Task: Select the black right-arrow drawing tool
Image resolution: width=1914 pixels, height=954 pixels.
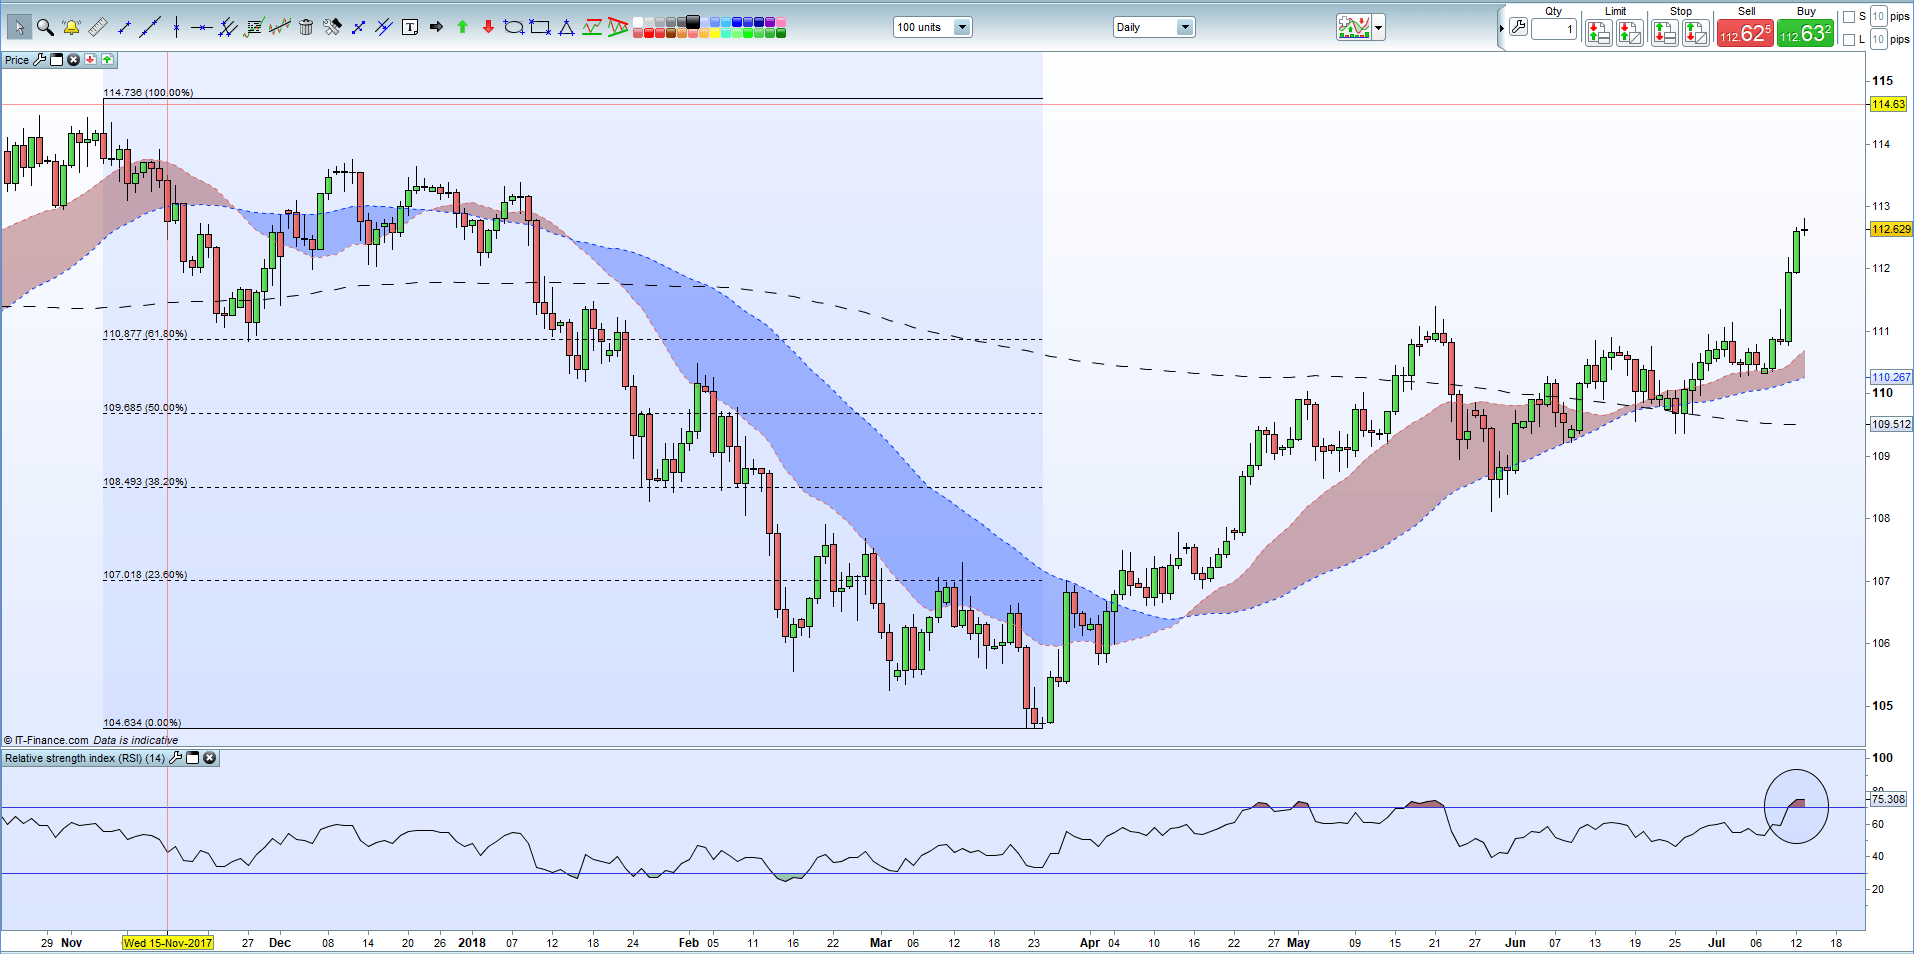Action: [436, 27]
